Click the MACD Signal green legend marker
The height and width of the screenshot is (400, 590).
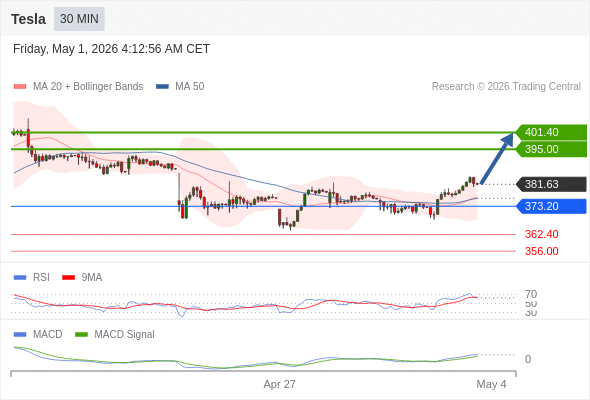(x=81, y=335)
